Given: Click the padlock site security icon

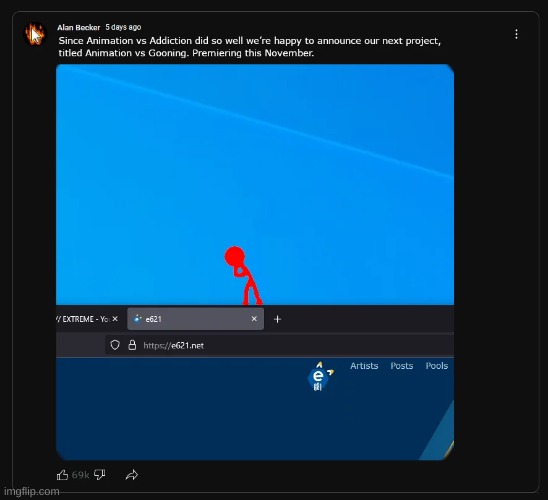Looking at the screenshot, I should click(132, 345).
